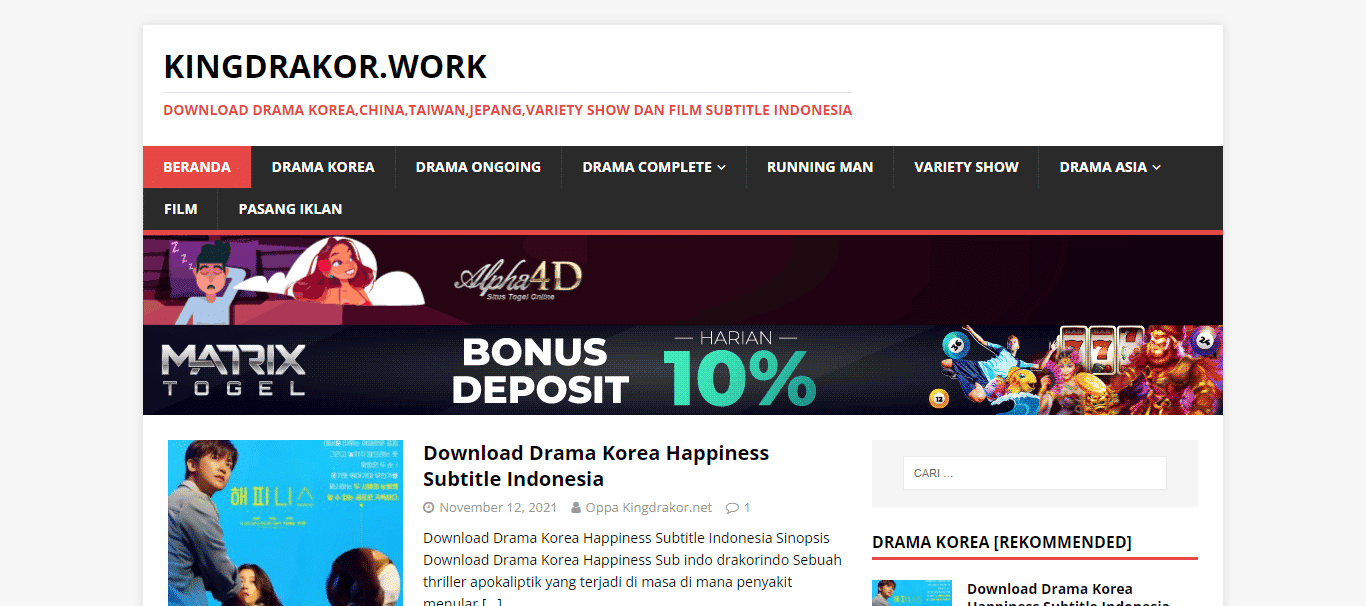The image size is (1366, 606).
Task: Expand the DRAMA COMPLETE dropdown chevron
Action: point(721,168)
